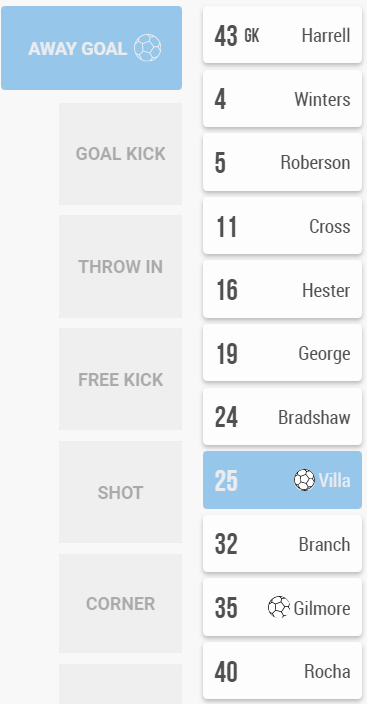
Task: Click the ball icon next to Villa
Action: coord(305,480)
